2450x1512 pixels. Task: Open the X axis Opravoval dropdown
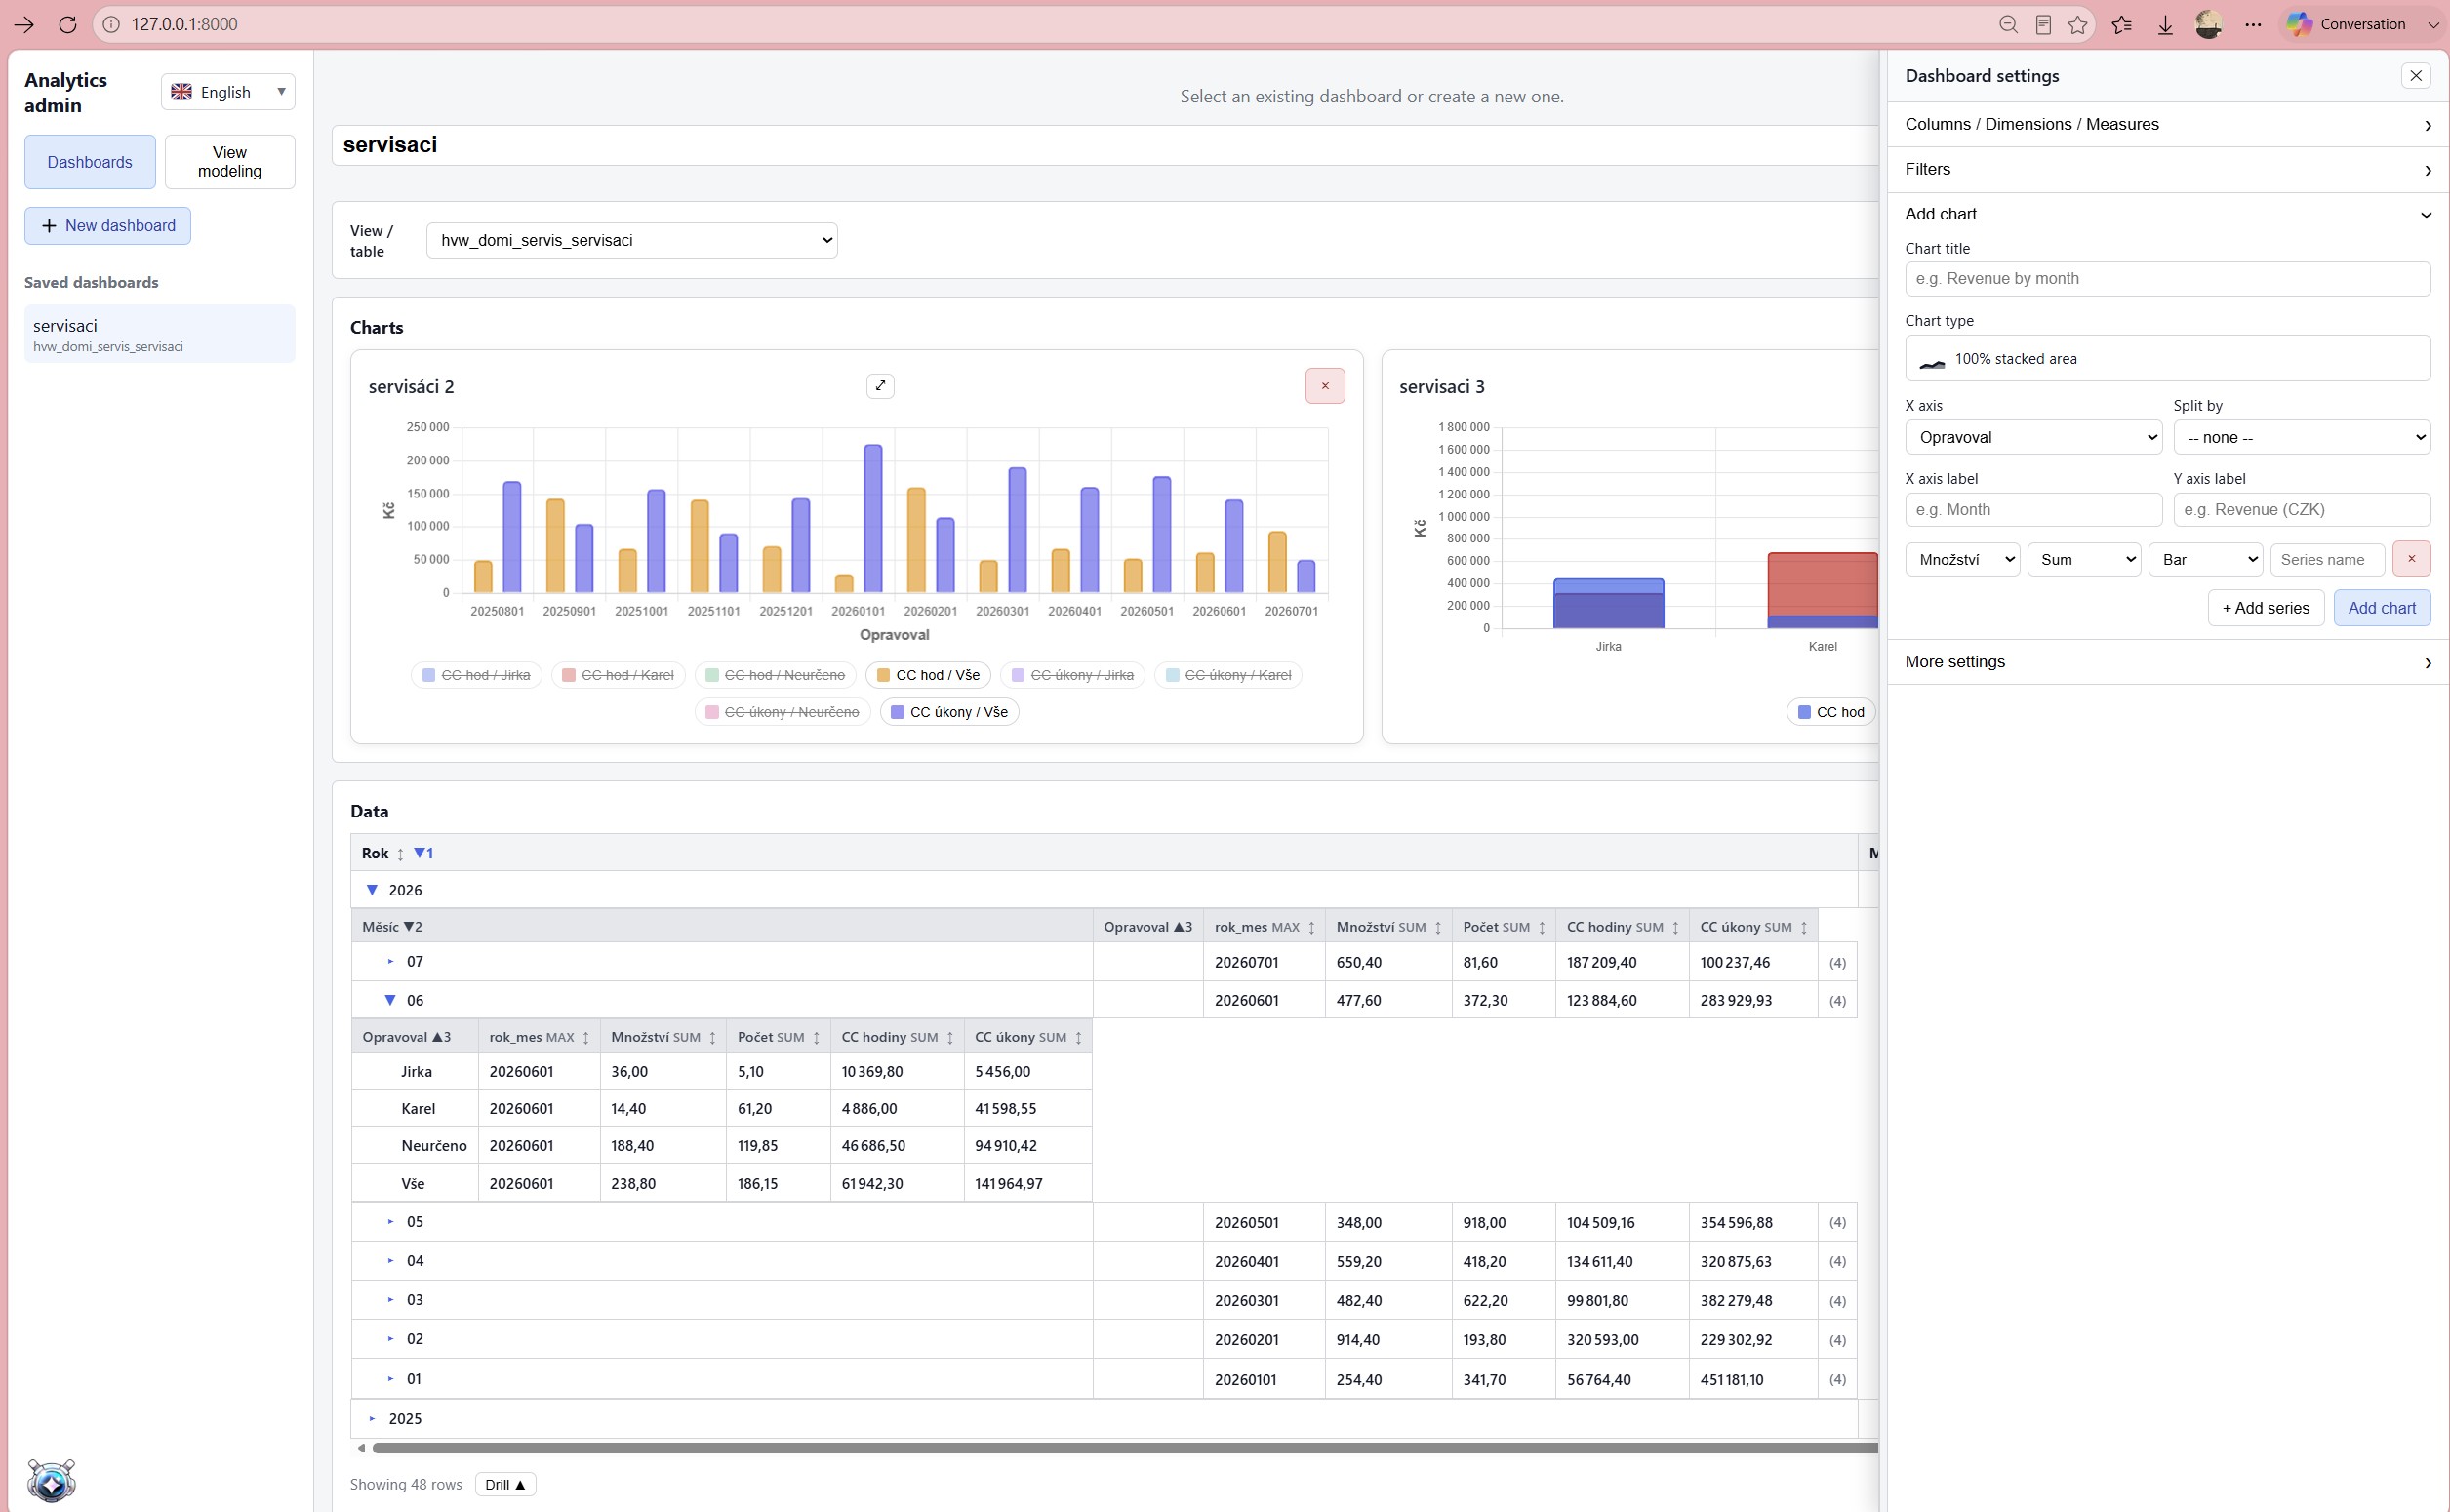click(x=2033, y=437)
